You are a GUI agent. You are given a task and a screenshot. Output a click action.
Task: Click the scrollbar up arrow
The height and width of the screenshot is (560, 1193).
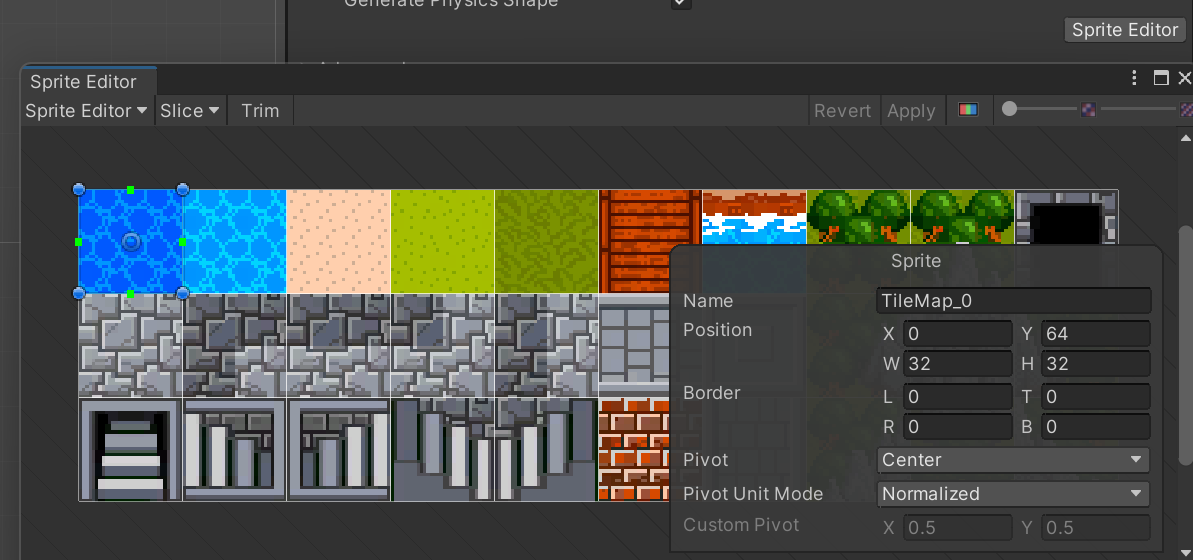click(x=1185, y=138)
